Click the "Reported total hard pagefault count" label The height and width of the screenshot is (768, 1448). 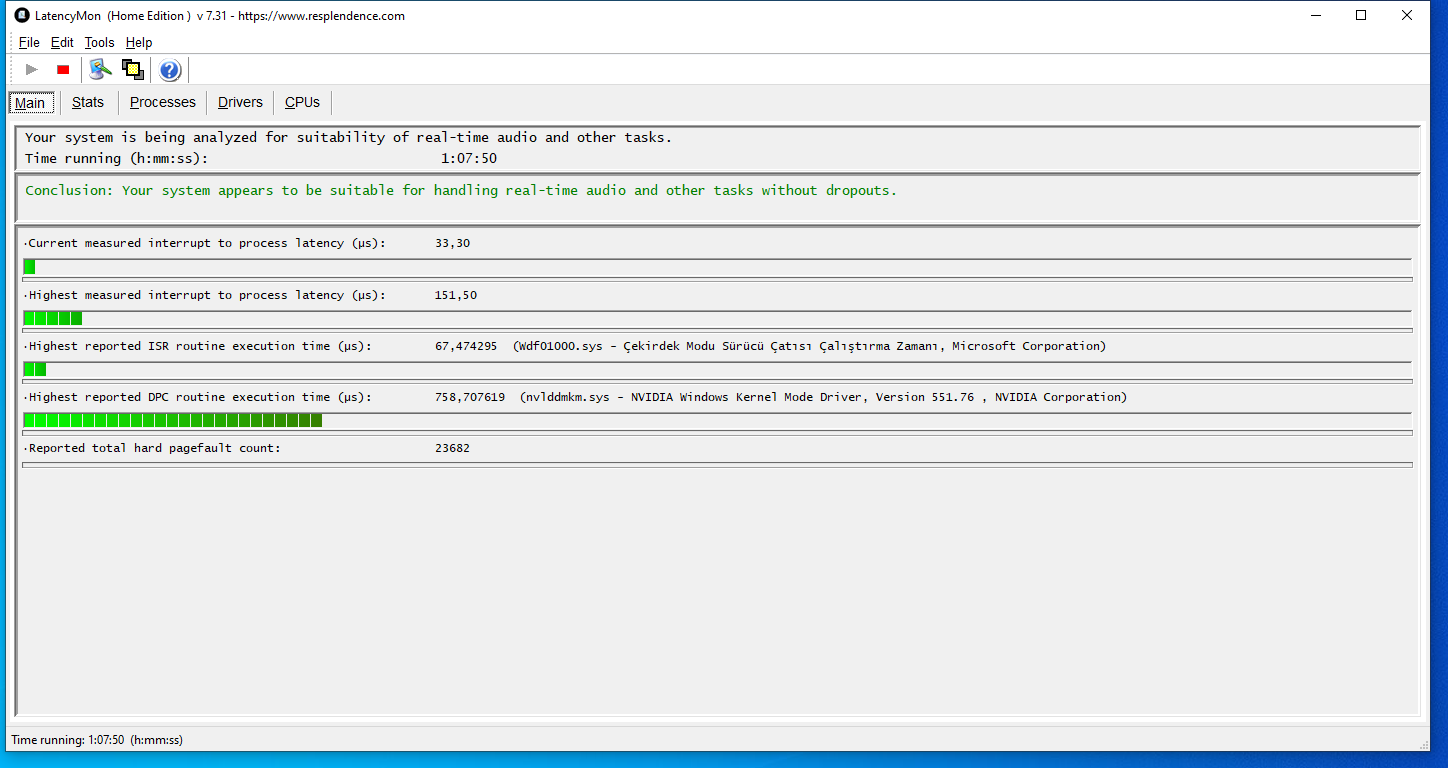tap(155, 448)
